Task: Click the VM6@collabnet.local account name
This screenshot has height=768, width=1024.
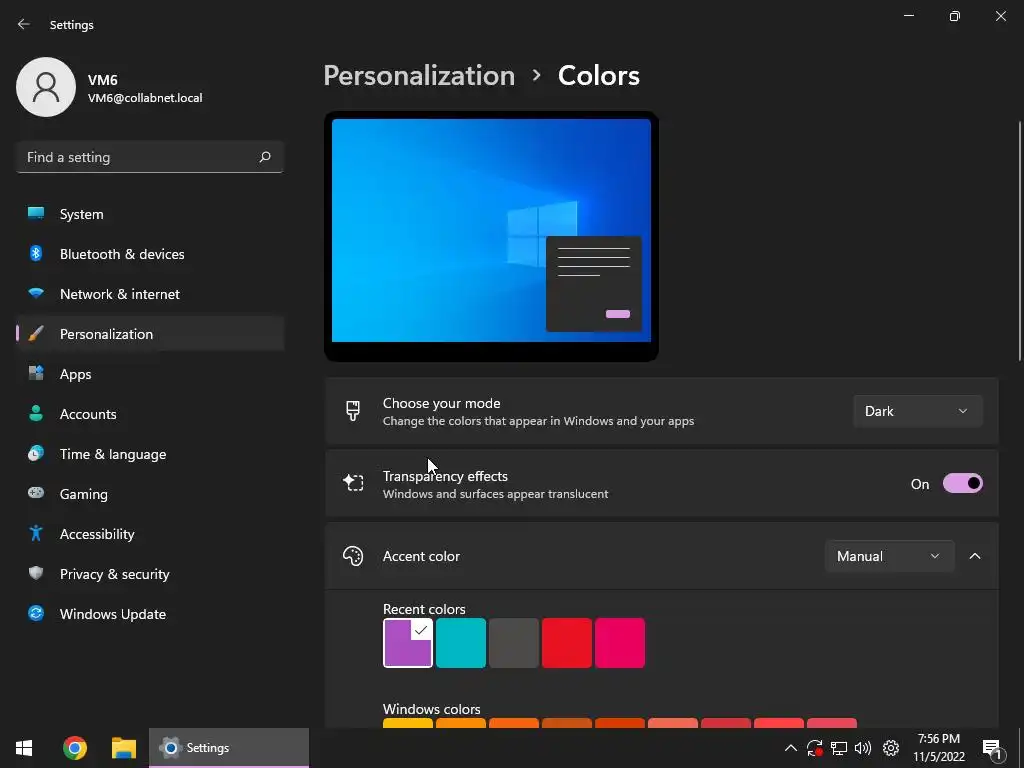Action: click(x=145, y=98)
